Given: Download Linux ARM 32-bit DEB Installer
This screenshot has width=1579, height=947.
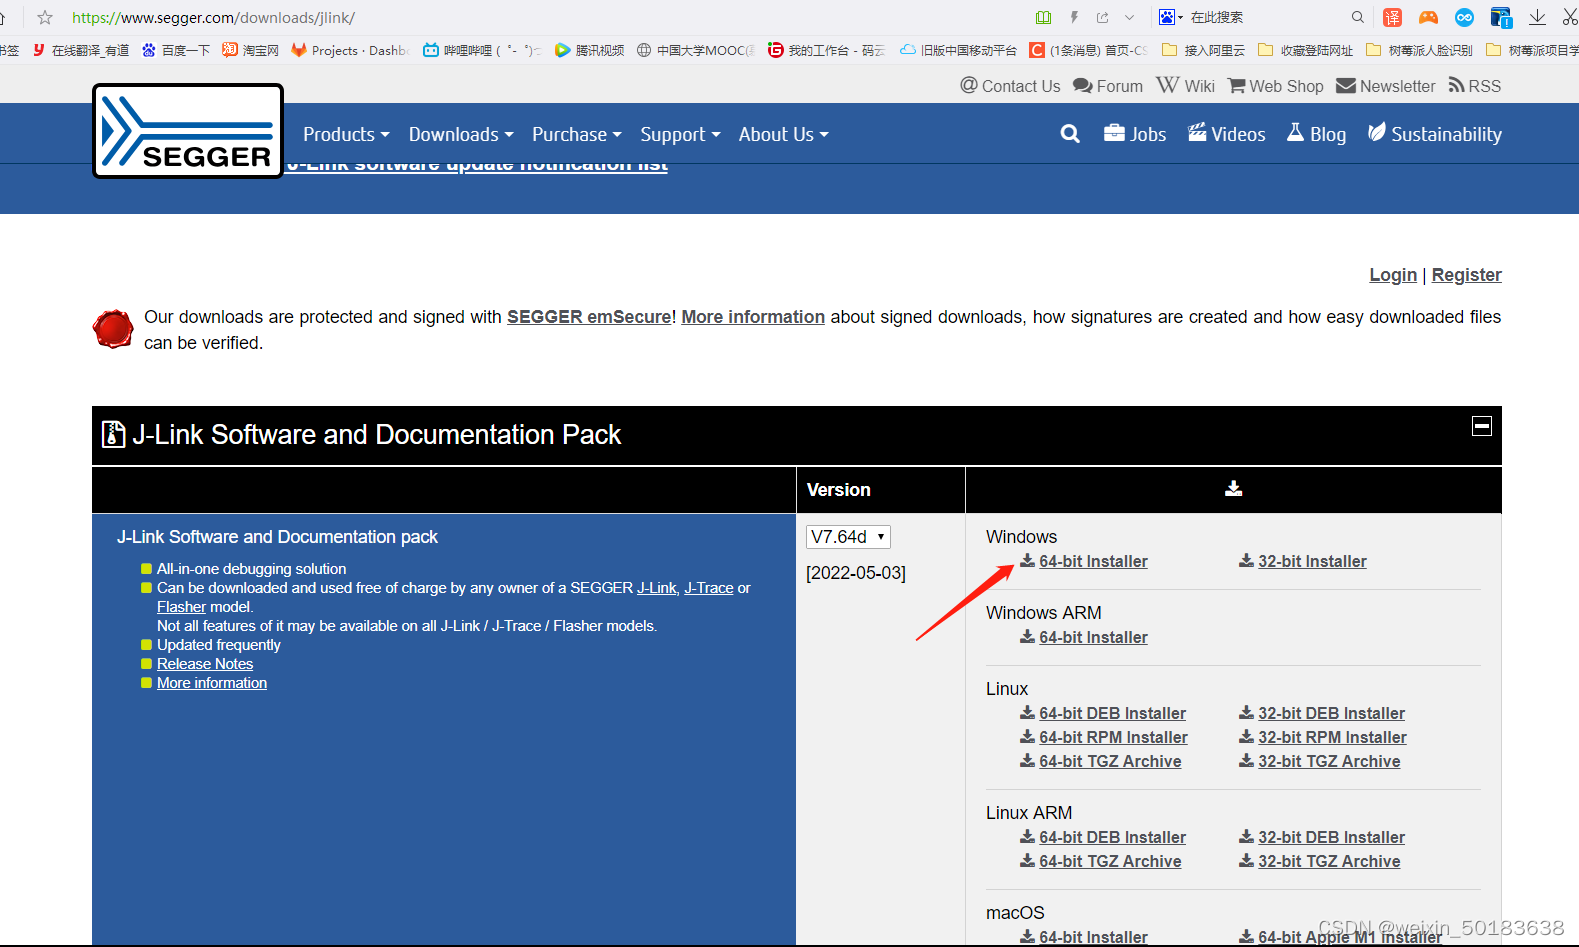Looking at the screenshot, I should click(1322, 838).
